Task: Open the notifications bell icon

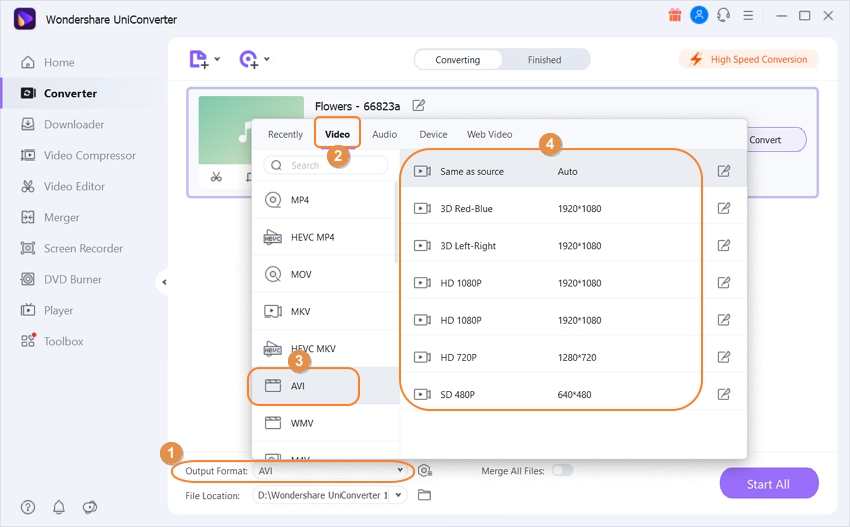Action: (59, 507)
